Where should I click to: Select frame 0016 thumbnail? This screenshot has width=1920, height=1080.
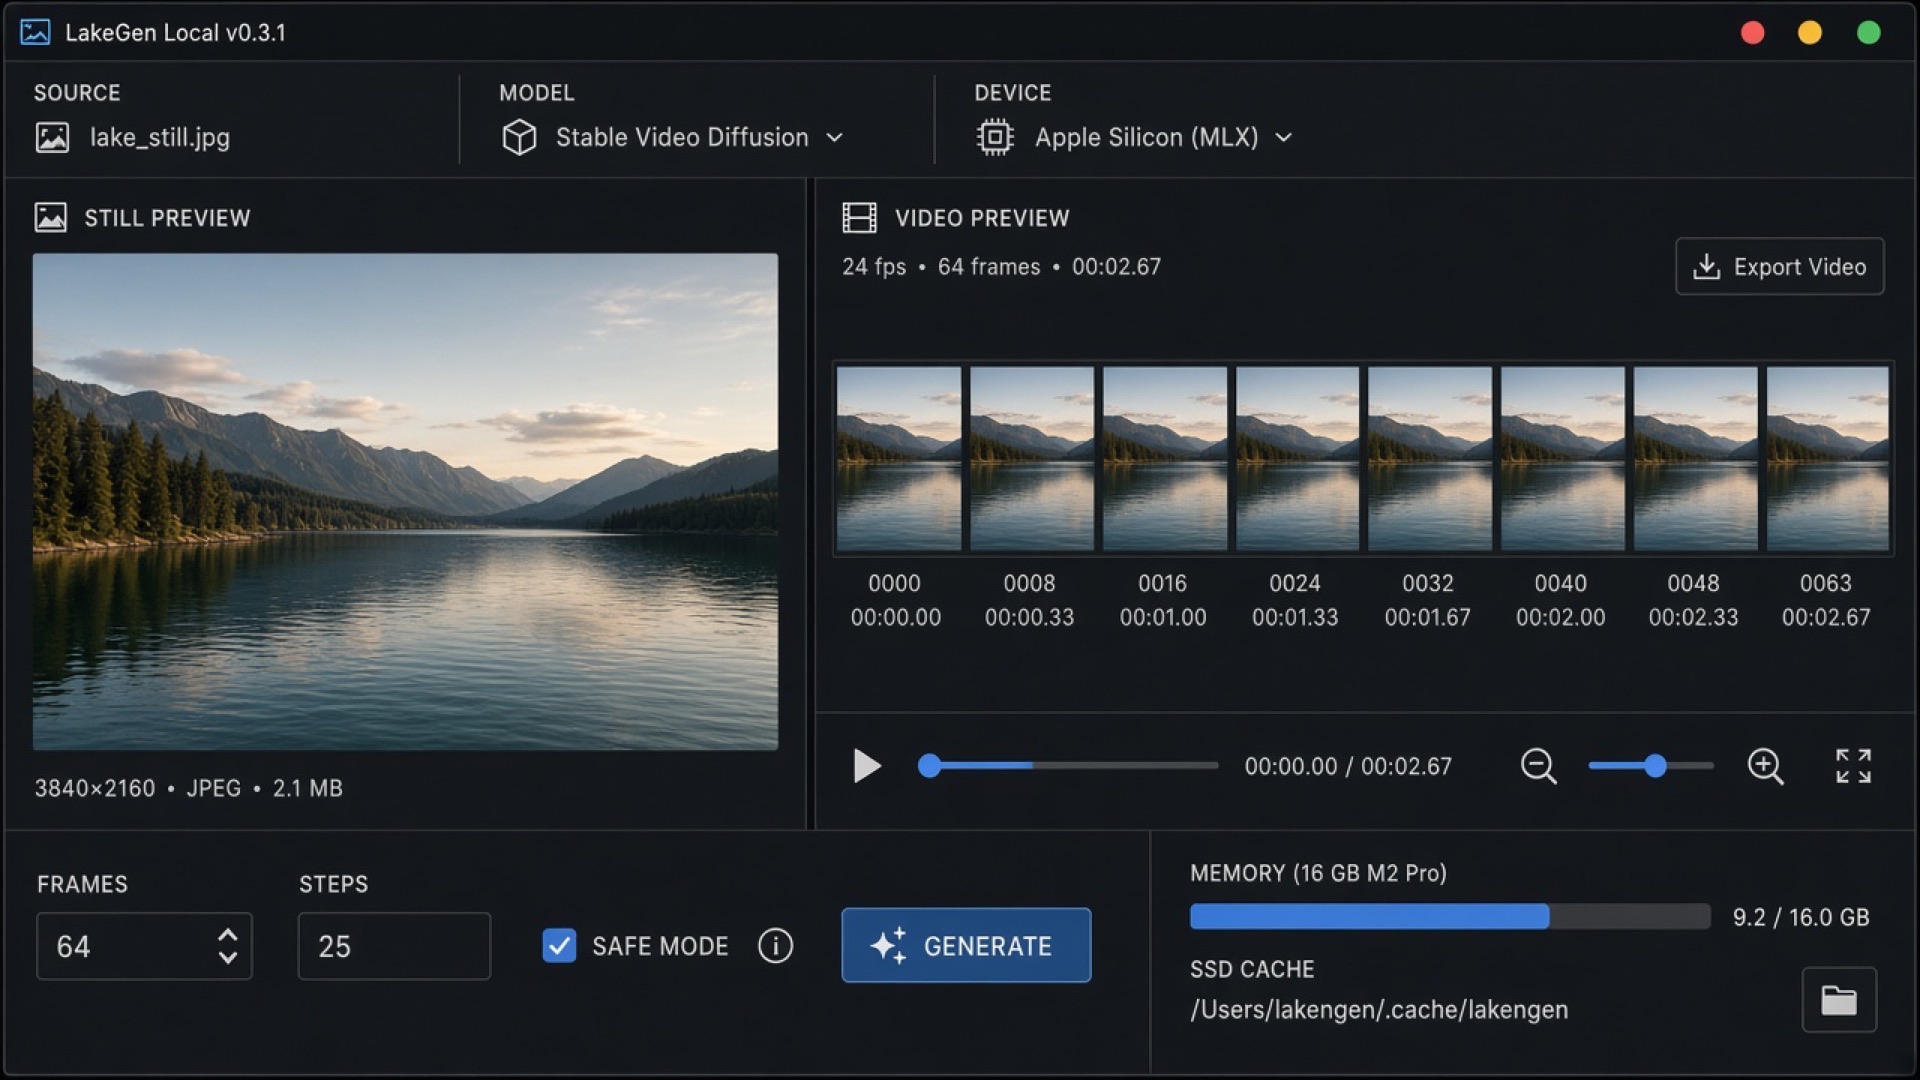1165,458
